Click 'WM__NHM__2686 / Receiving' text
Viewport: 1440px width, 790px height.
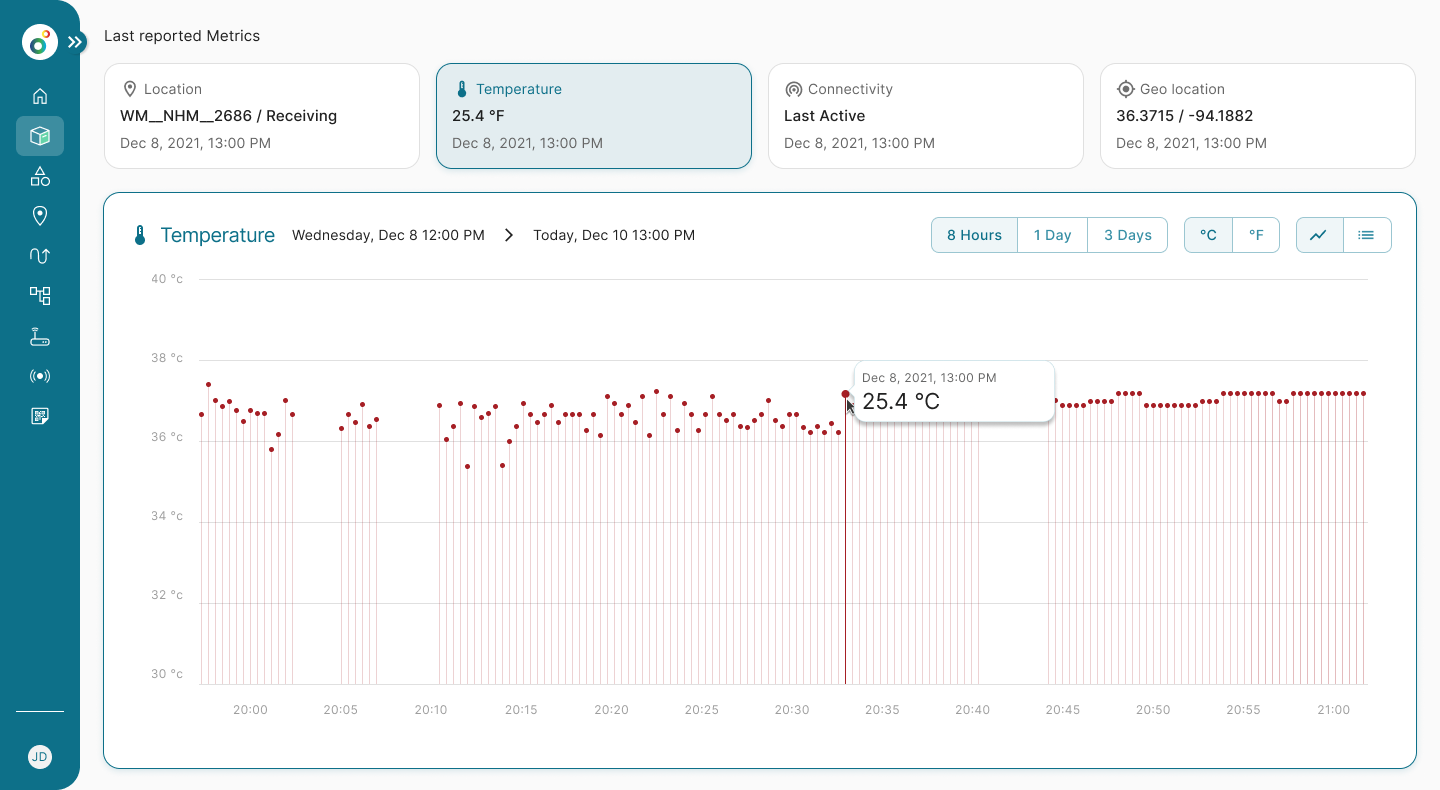tap(228, 116)
